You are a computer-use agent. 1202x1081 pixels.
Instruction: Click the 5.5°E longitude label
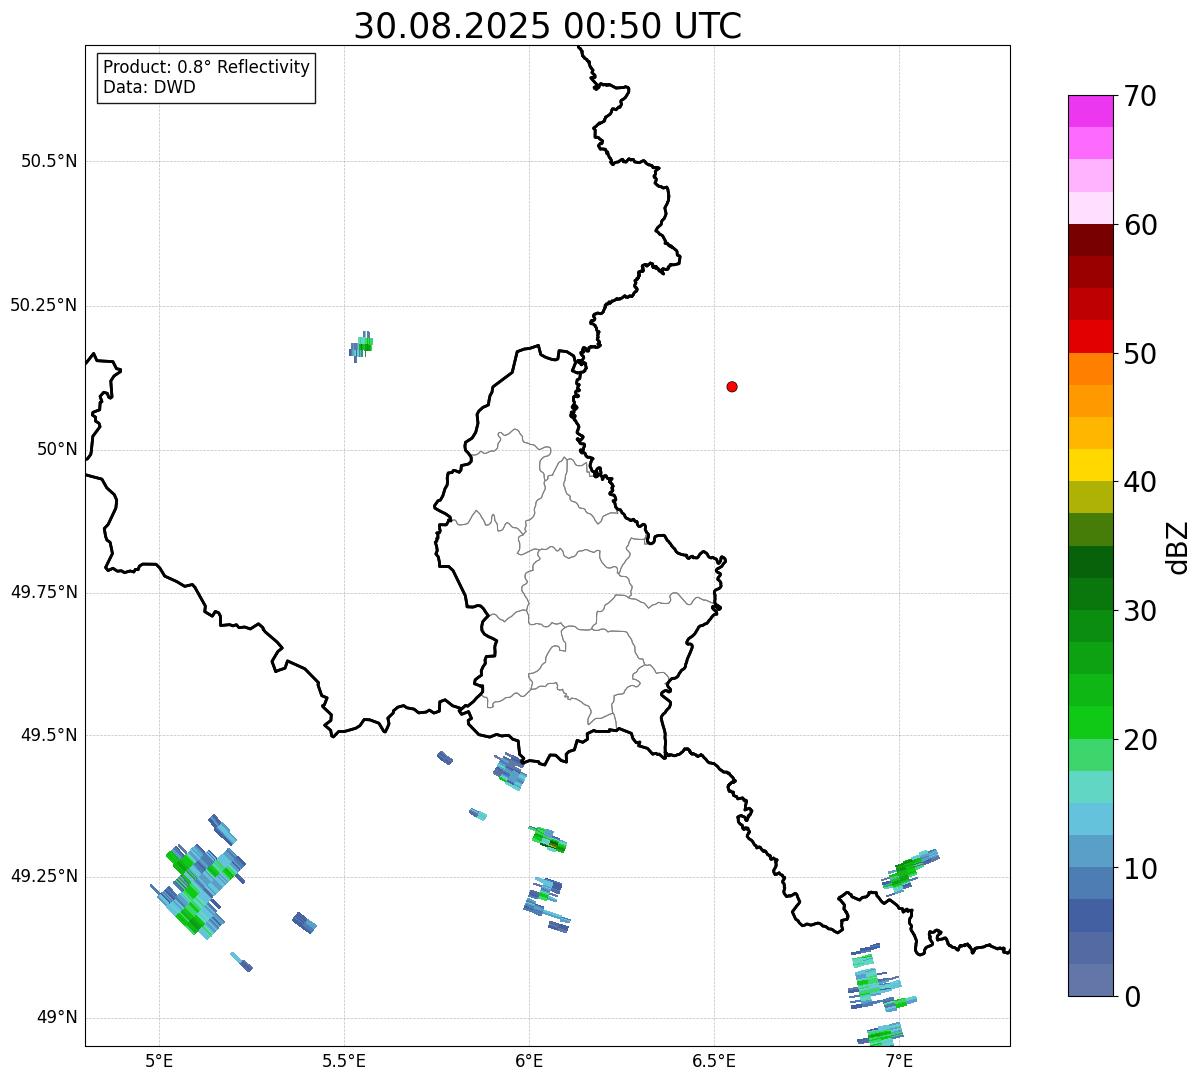click(344, 1061)
